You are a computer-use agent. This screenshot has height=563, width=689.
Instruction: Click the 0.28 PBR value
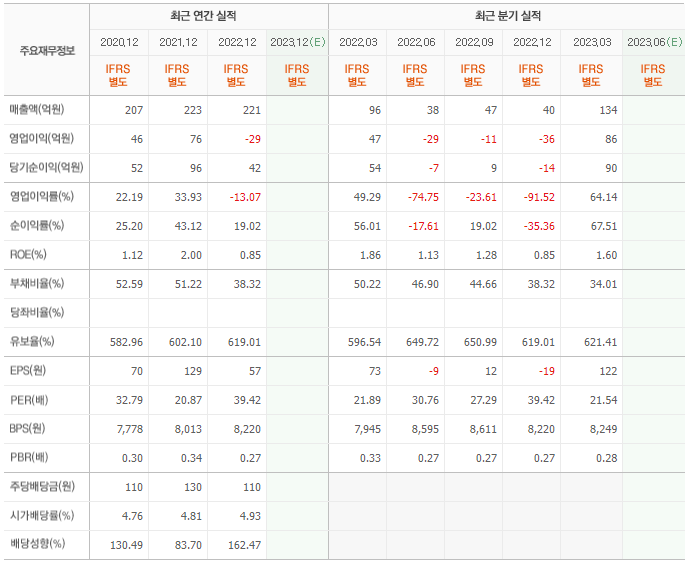point(607,458)
